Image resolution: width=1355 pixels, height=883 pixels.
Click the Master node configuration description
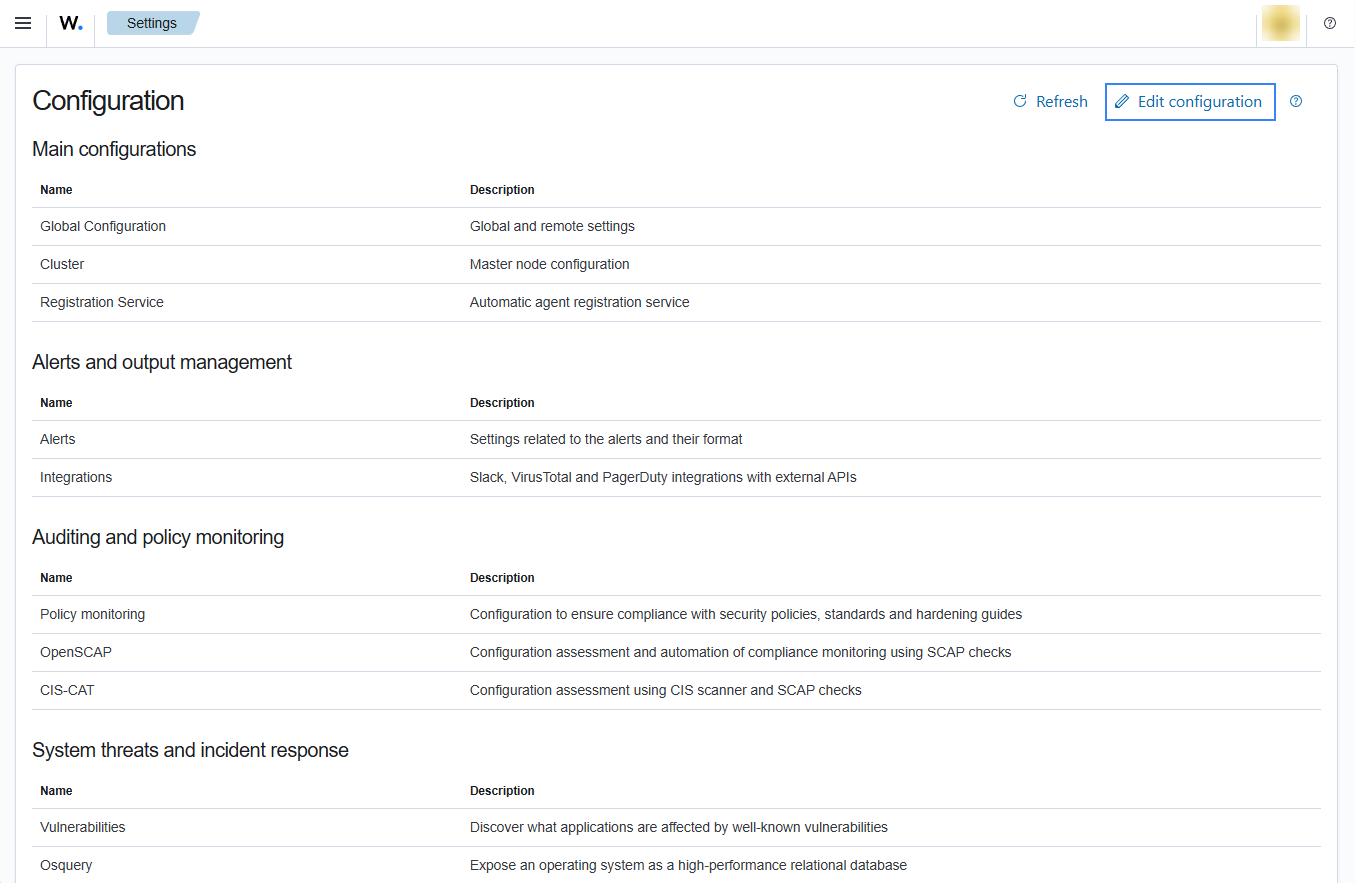click(549, 264)
